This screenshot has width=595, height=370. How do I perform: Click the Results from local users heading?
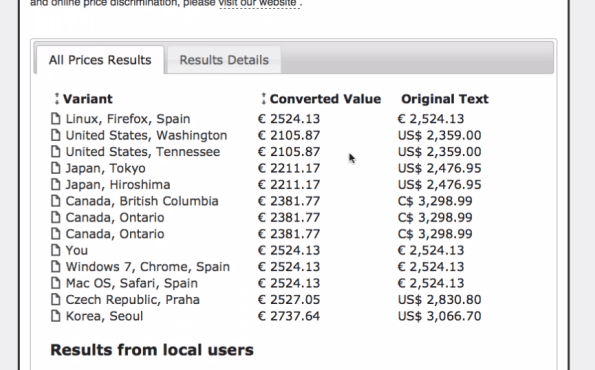152,350
